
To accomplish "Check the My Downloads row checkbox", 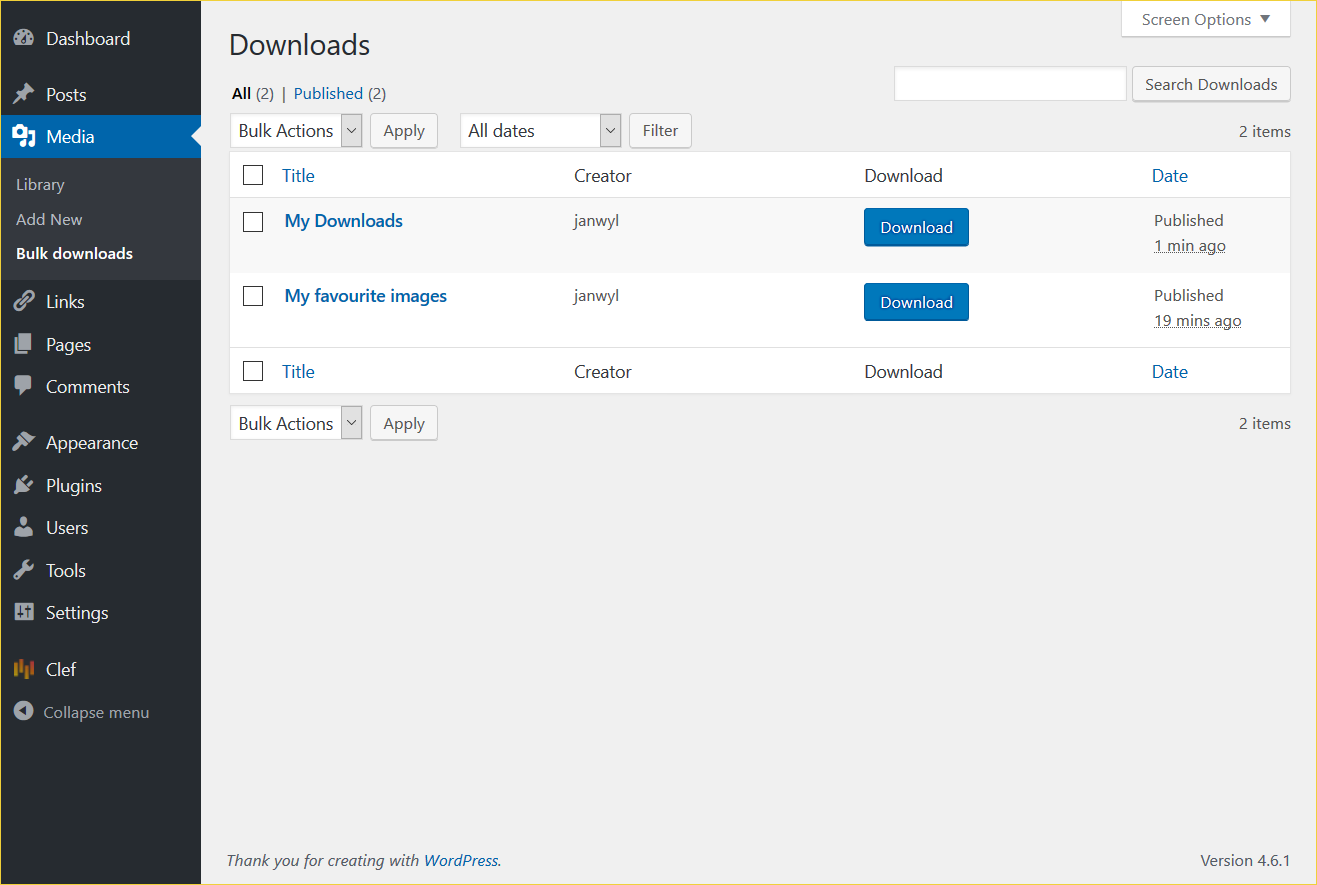I will [253, 221].
